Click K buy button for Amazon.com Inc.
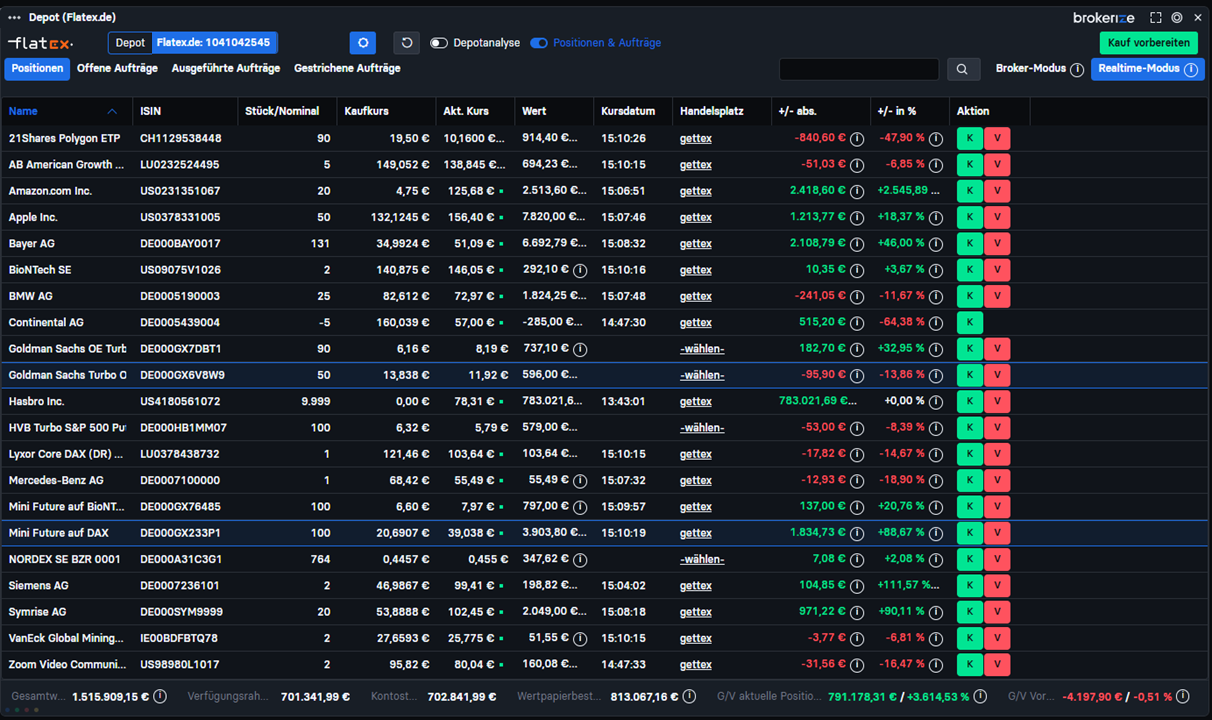Screen dimensions: 1212x720 (969, 191)
